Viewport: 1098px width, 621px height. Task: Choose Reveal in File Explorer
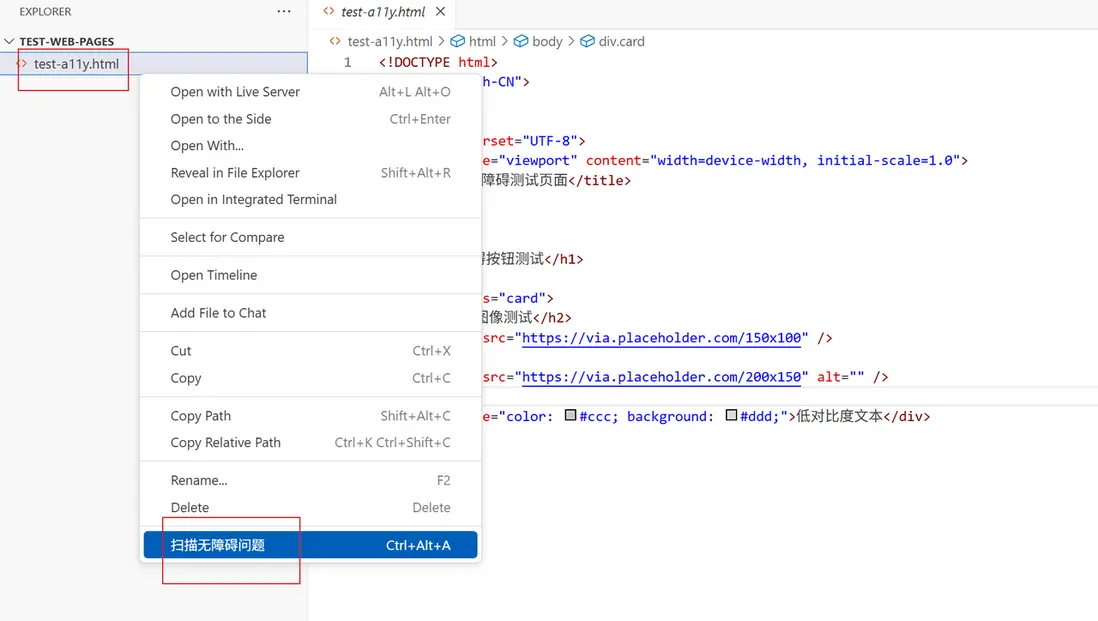(235, 173)
